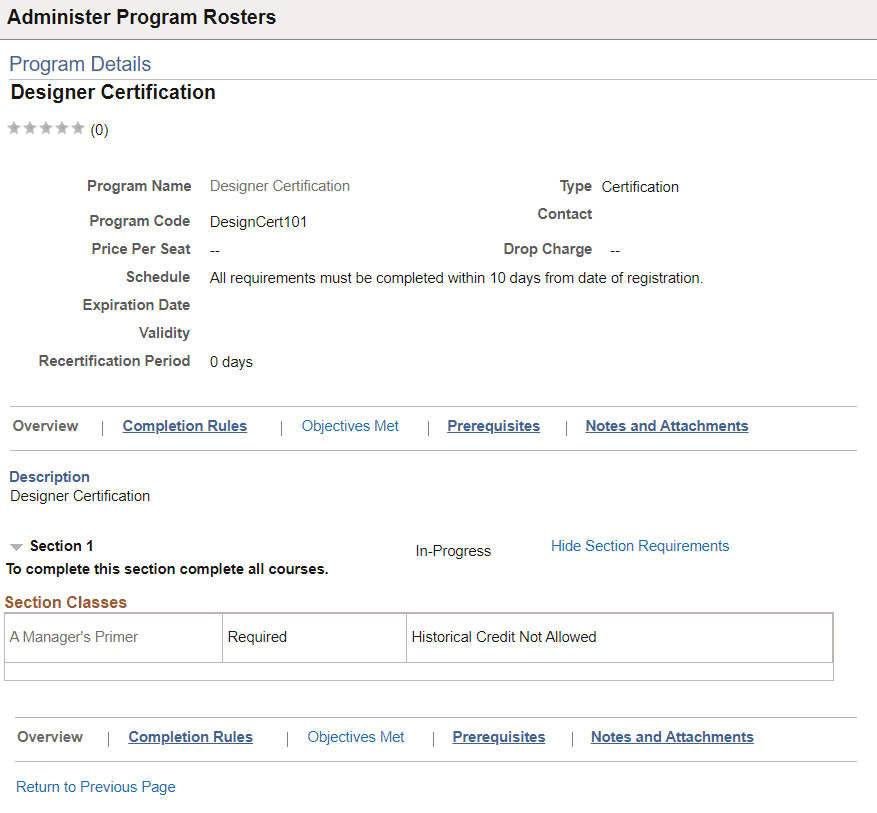
Task: Return to Previous Page
Action: (95, 787)
